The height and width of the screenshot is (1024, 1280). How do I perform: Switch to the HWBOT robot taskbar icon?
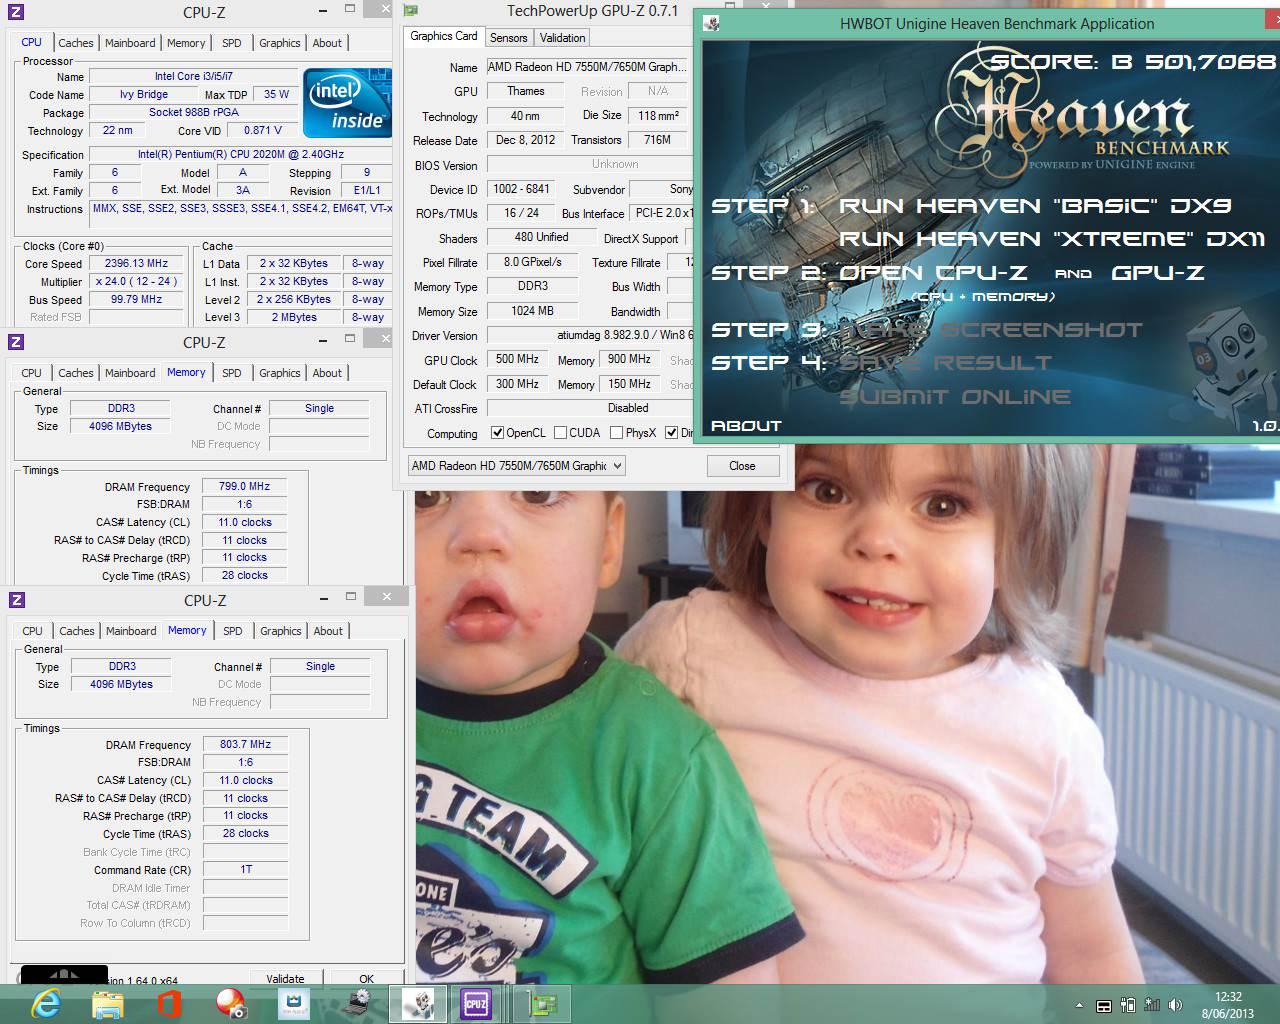(x=418, y=1003)
